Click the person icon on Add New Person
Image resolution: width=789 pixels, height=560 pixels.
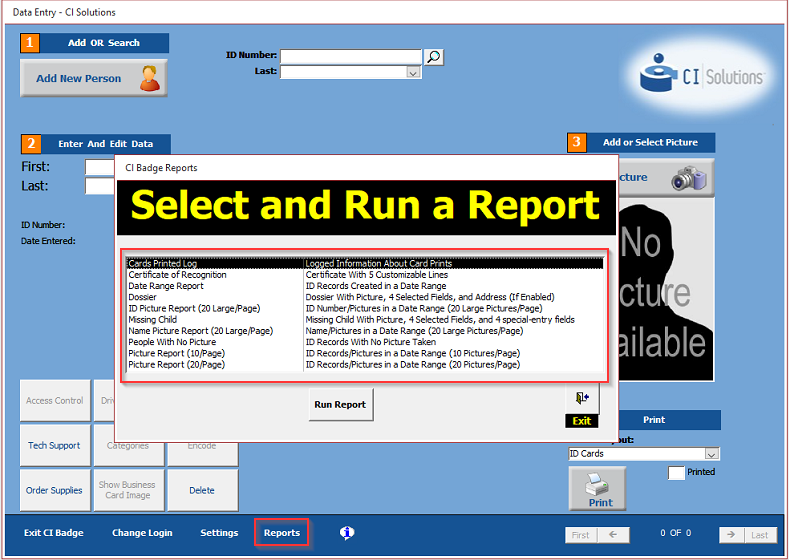pos(149,78)
